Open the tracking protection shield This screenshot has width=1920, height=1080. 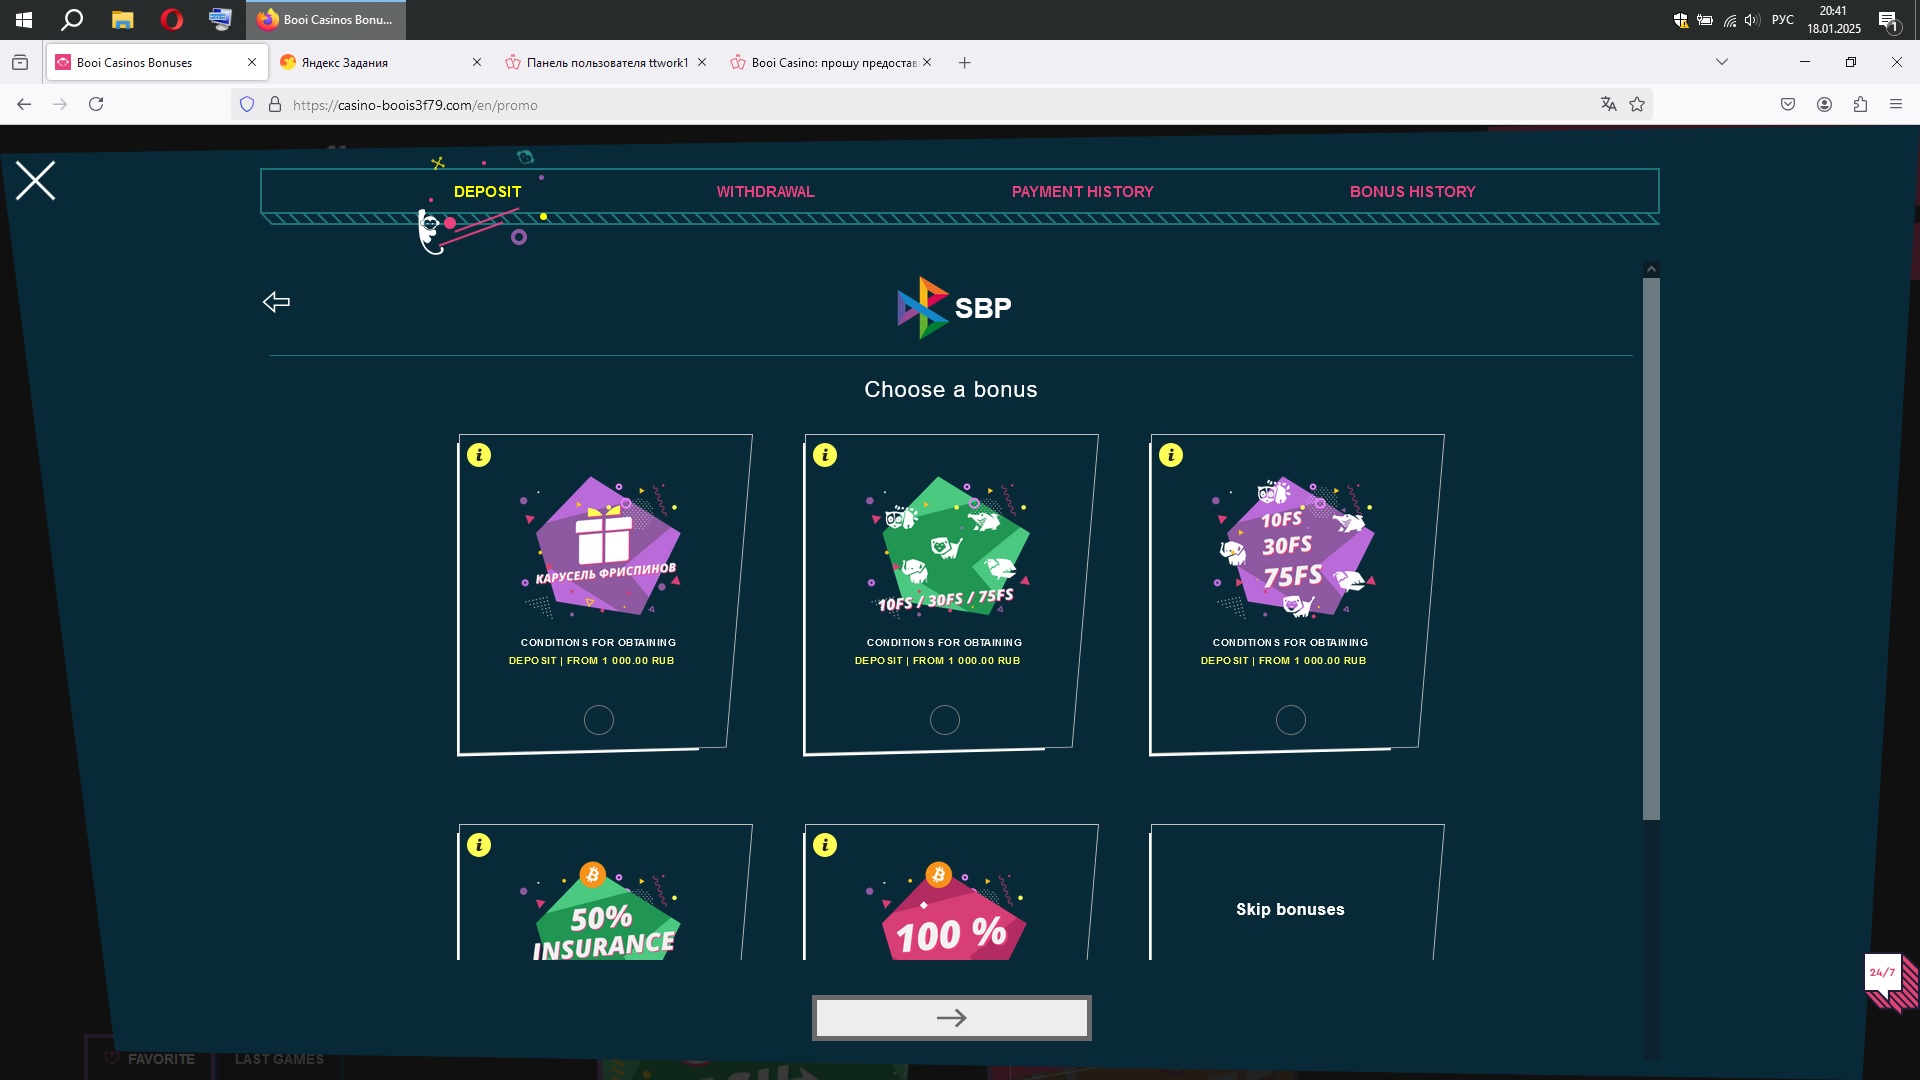tap(247, 104)
